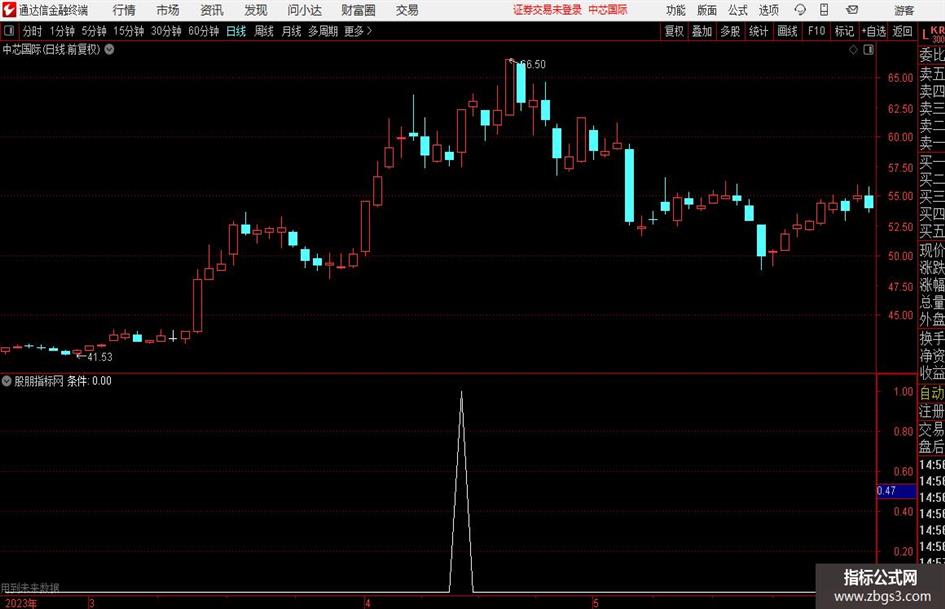Click the 换手 row in the quote panel
This screenshot has height=609, width=945.
pyautogui.click(x=932, y=338)
